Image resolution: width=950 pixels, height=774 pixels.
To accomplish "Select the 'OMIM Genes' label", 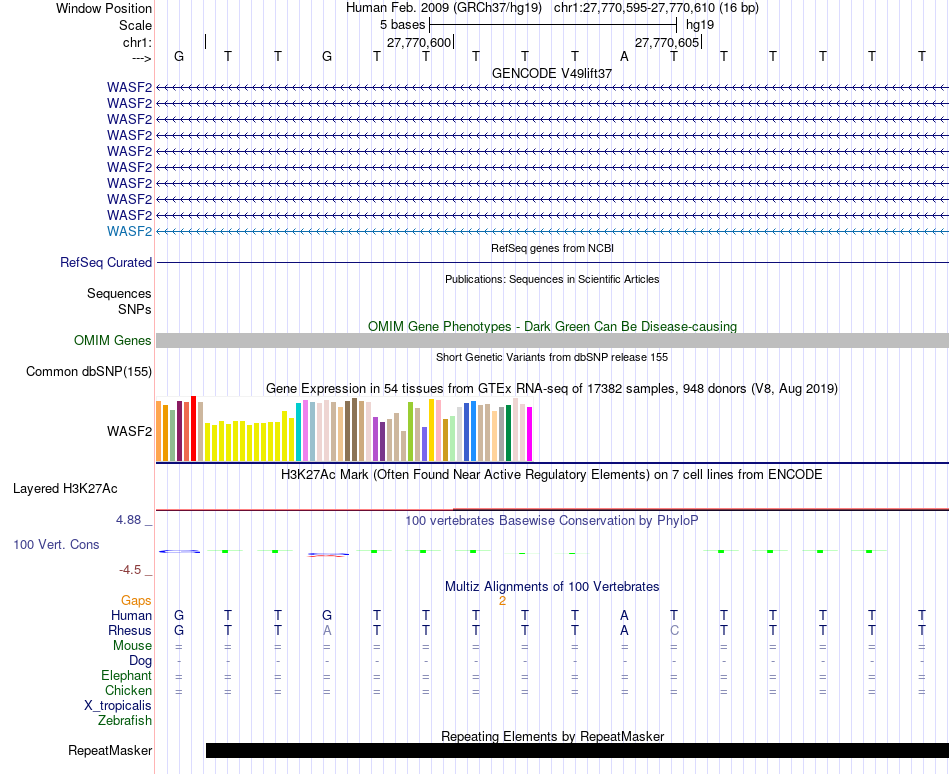I will tap(113, 340).
